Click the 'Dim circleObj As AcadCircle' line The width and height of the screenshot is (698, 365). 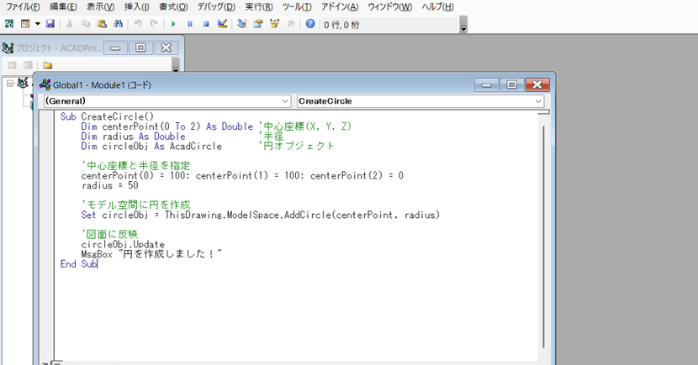click(x=151, y=146)
